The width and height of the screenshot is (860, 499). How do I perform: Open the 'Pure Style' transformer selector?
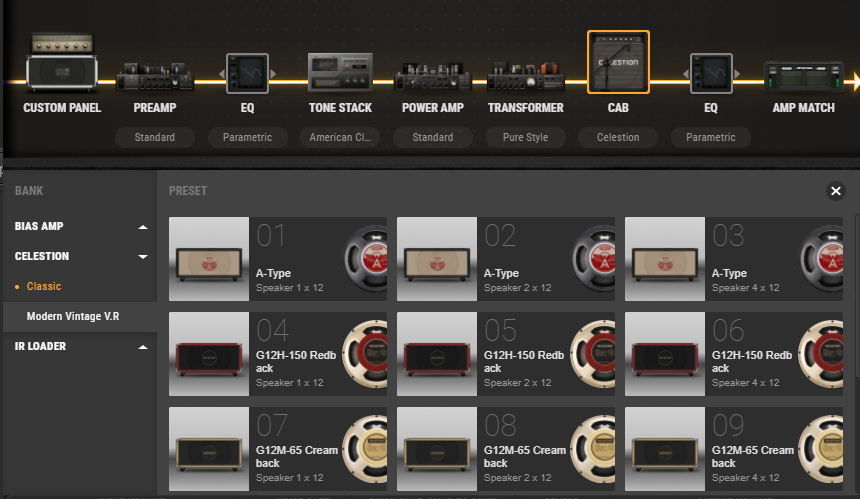(x=525, y=137)
